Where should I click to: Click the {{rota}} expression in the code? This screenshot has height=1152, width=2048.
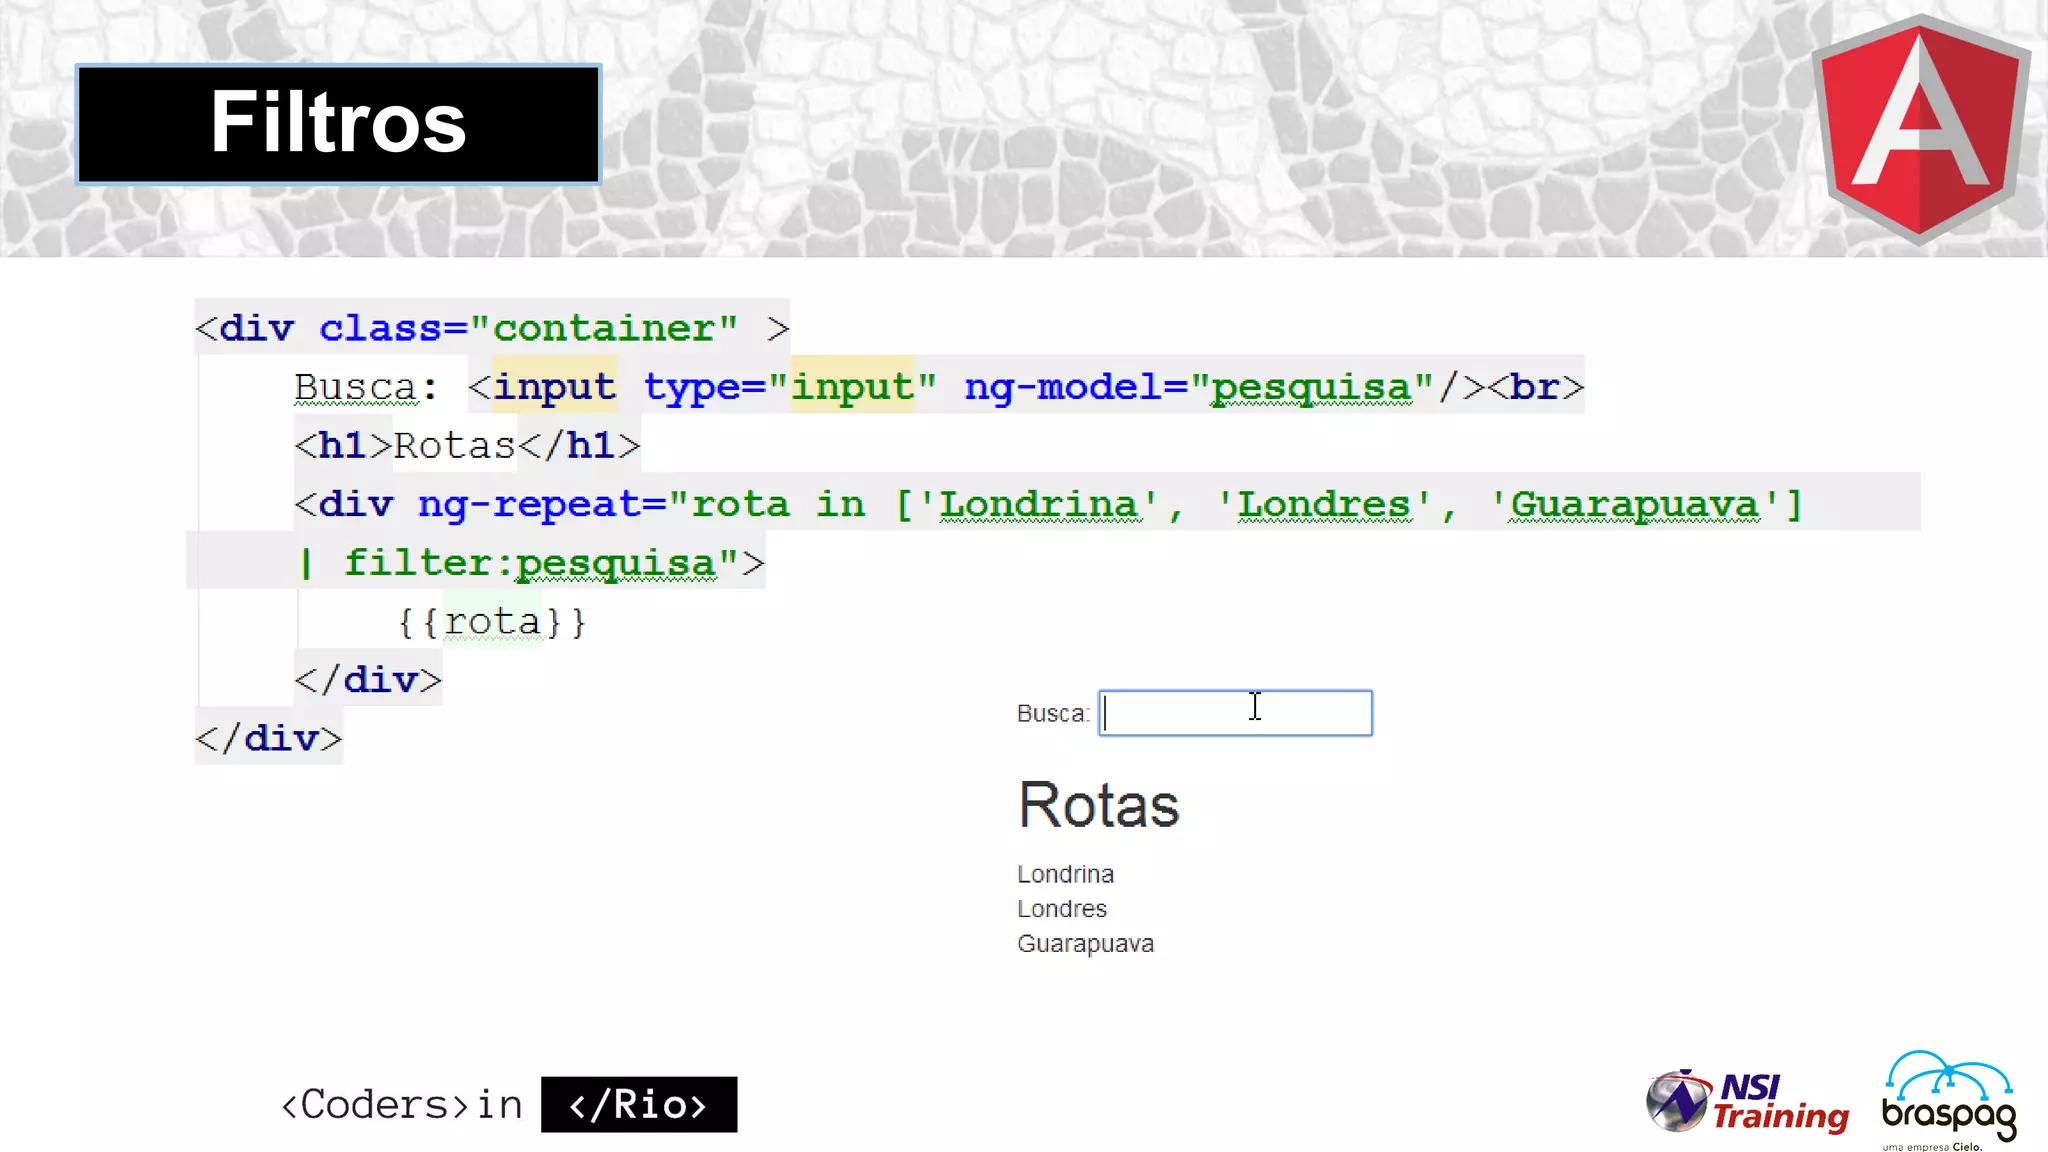492,622
